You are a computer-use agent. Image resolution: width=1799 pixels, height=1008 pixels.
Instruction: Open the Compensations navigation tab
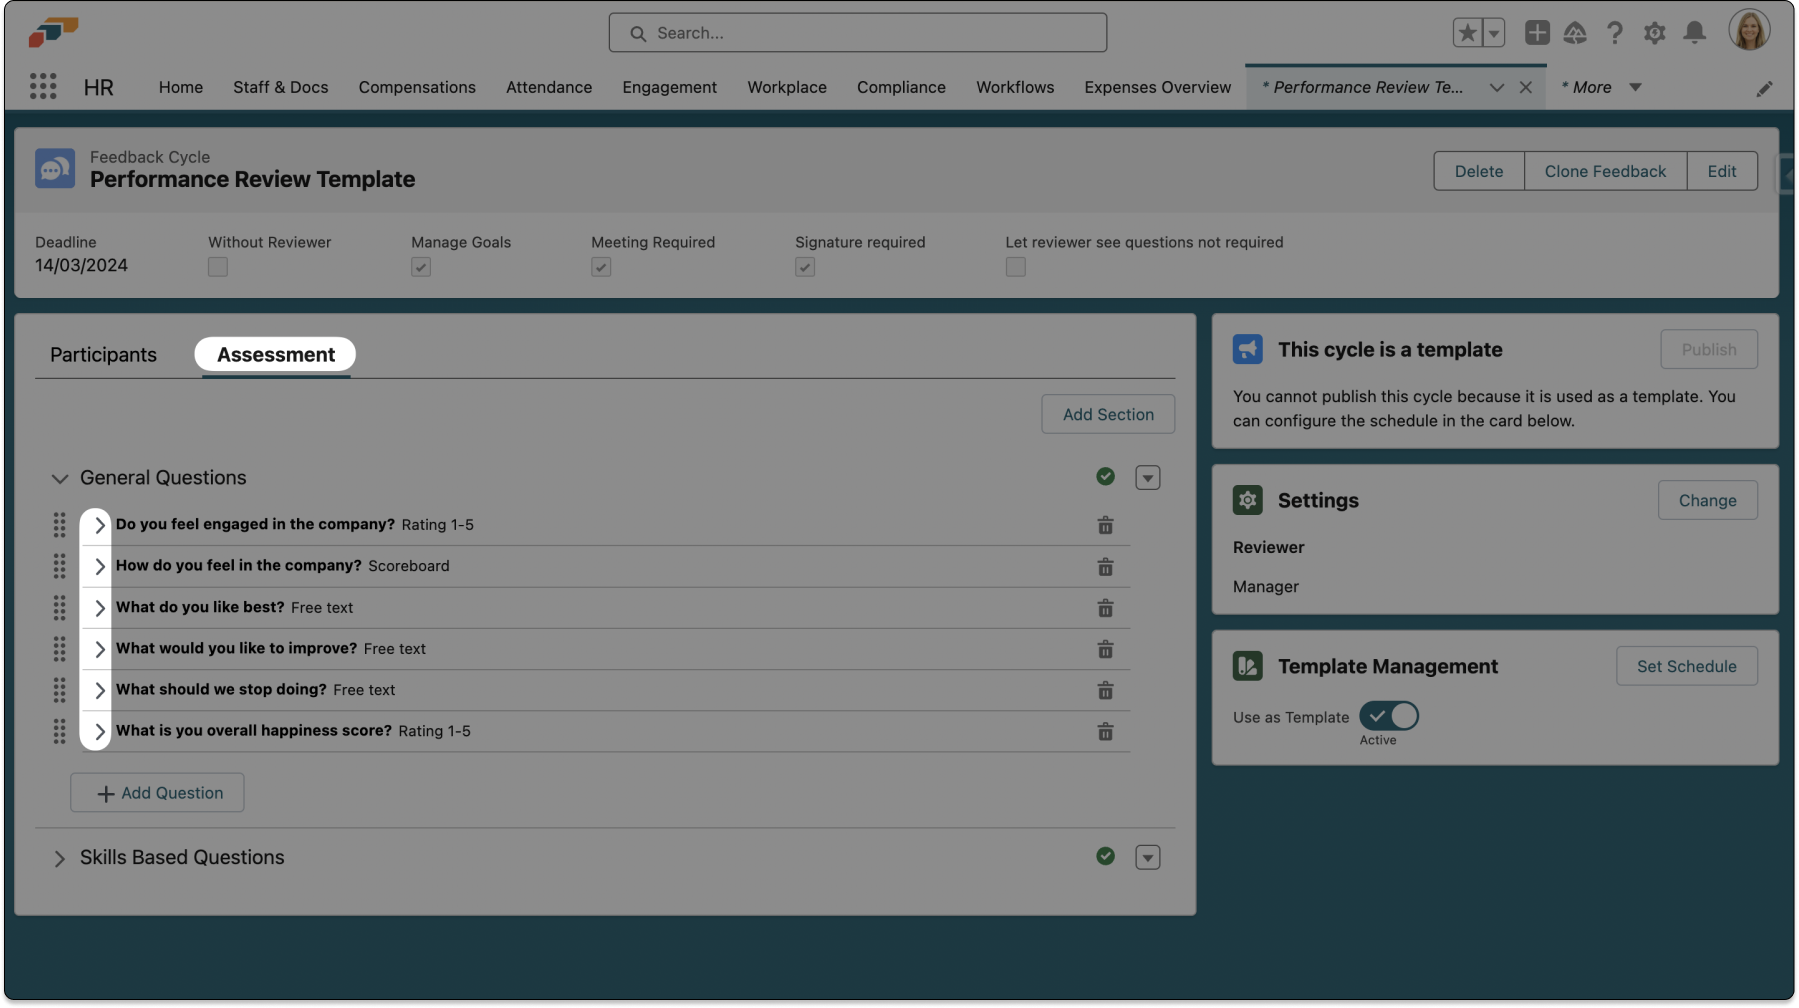417,87
